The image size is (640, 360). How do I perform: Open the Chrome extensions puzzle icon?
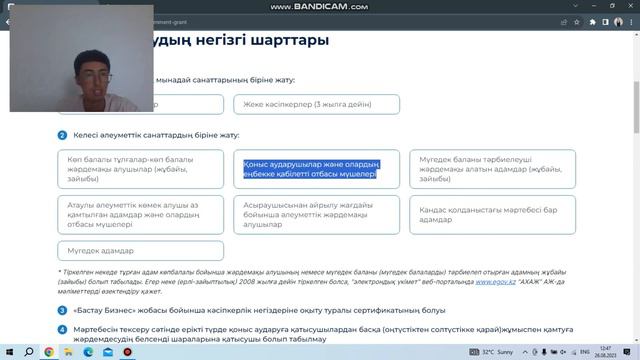pos(592,22)
